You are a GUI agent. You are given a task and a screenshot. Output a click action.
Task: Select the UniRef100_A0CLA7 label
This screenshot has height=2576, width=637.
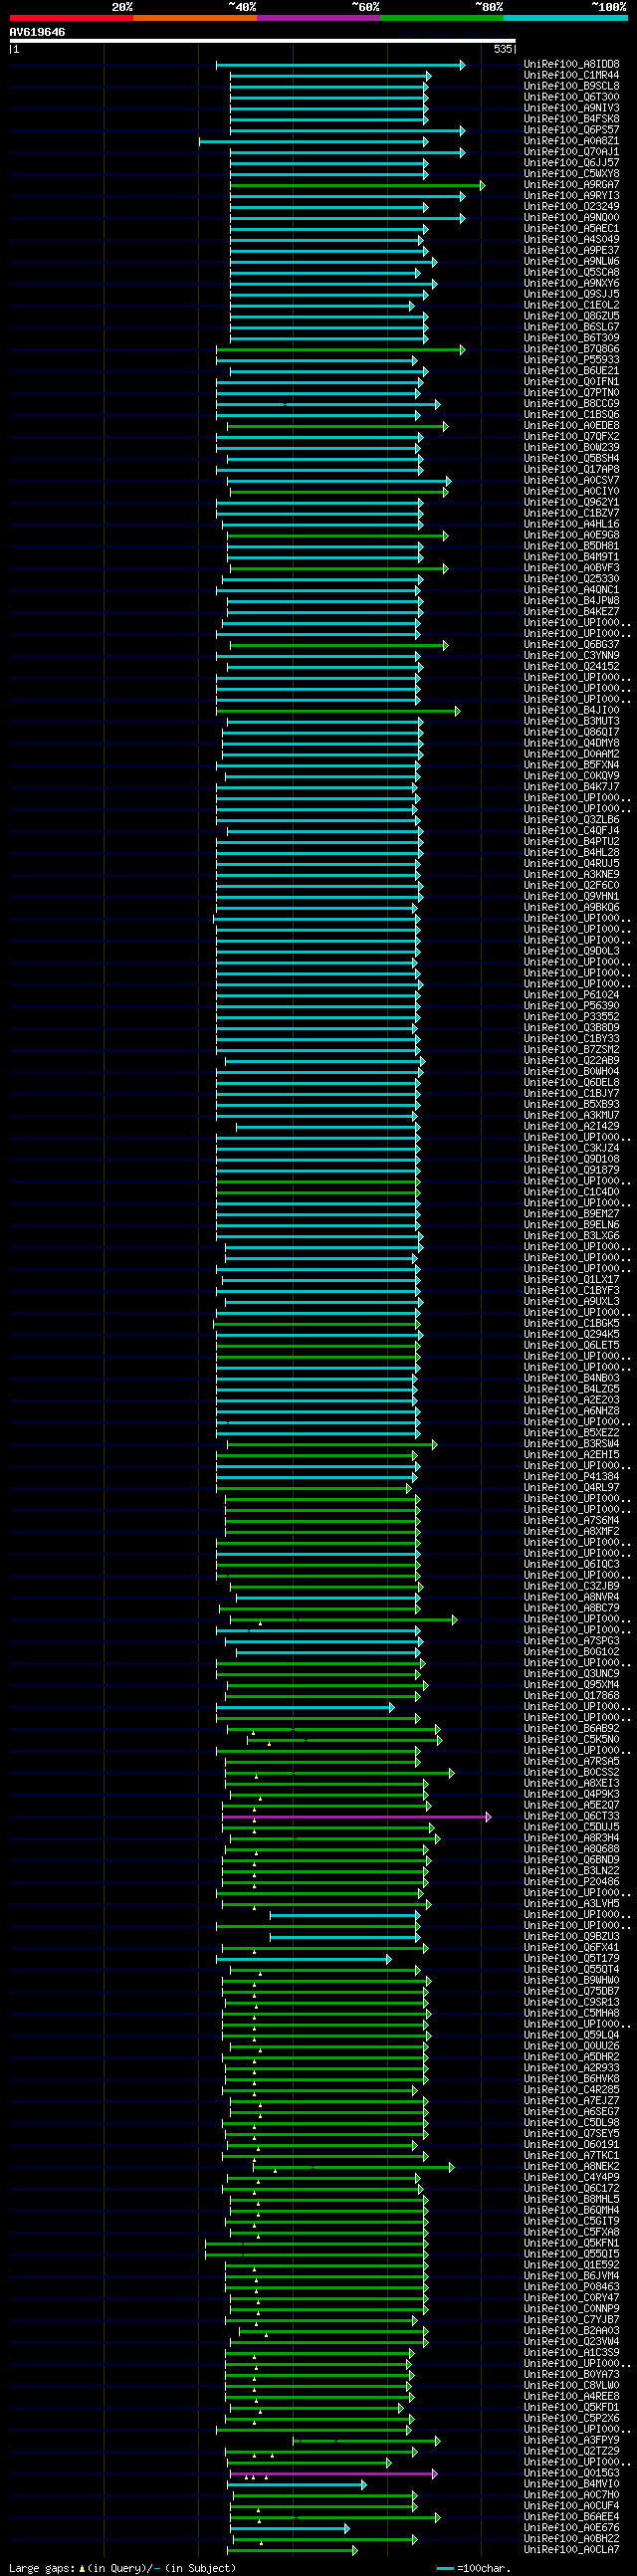click(571, 2551)
